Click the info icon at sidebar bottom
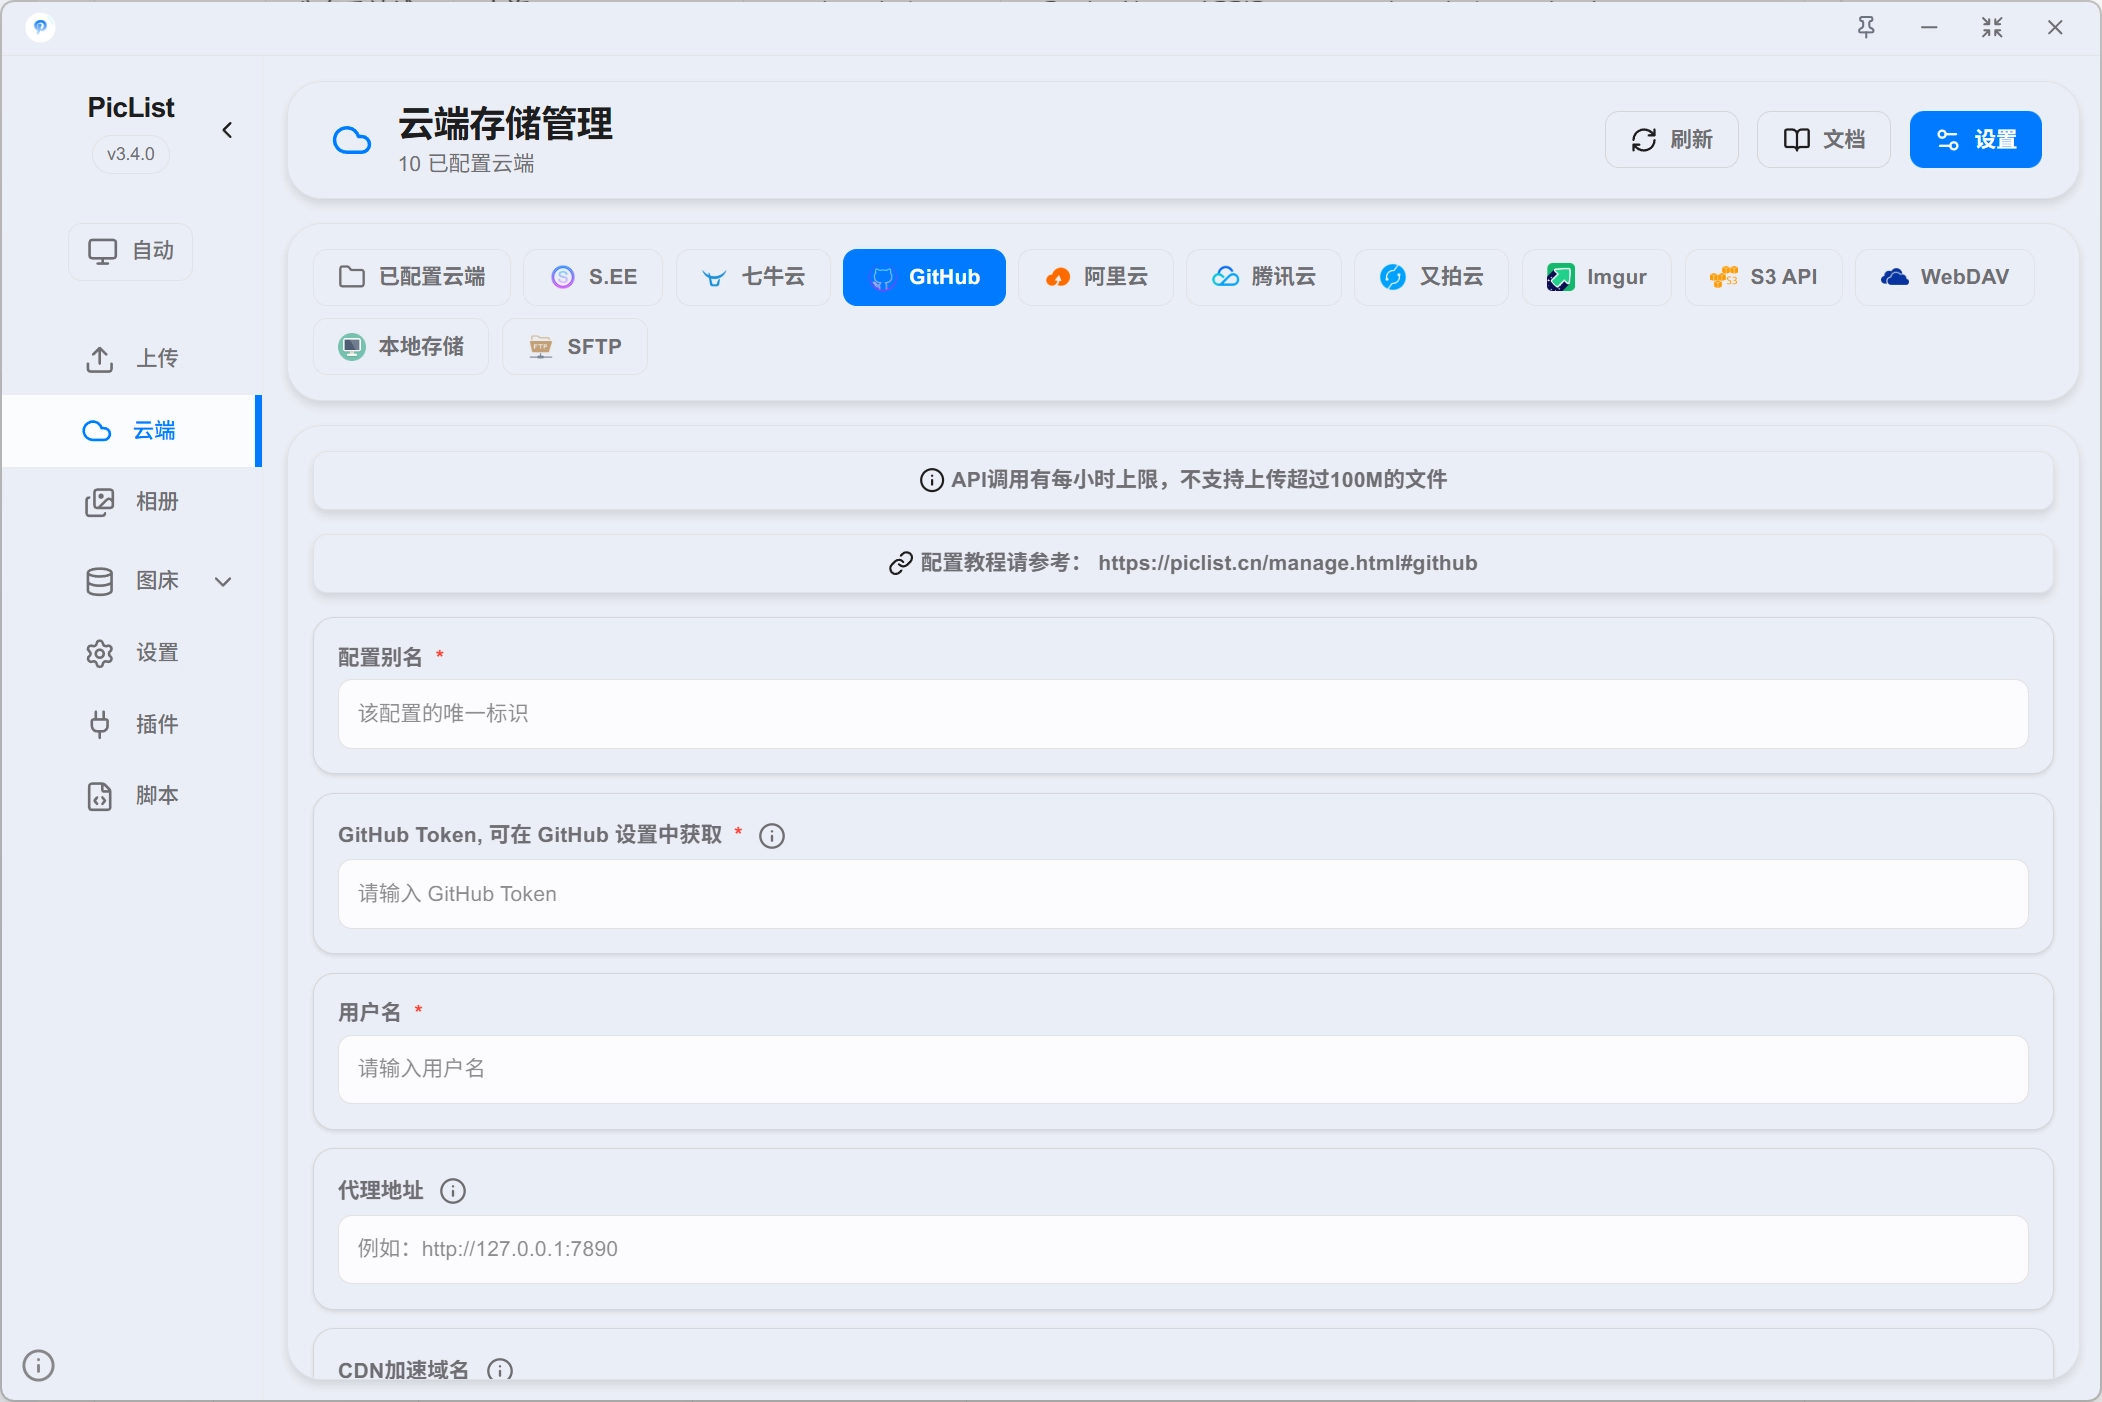Viewport: 2102px width, 1402px height. [x=38, y=1365]
